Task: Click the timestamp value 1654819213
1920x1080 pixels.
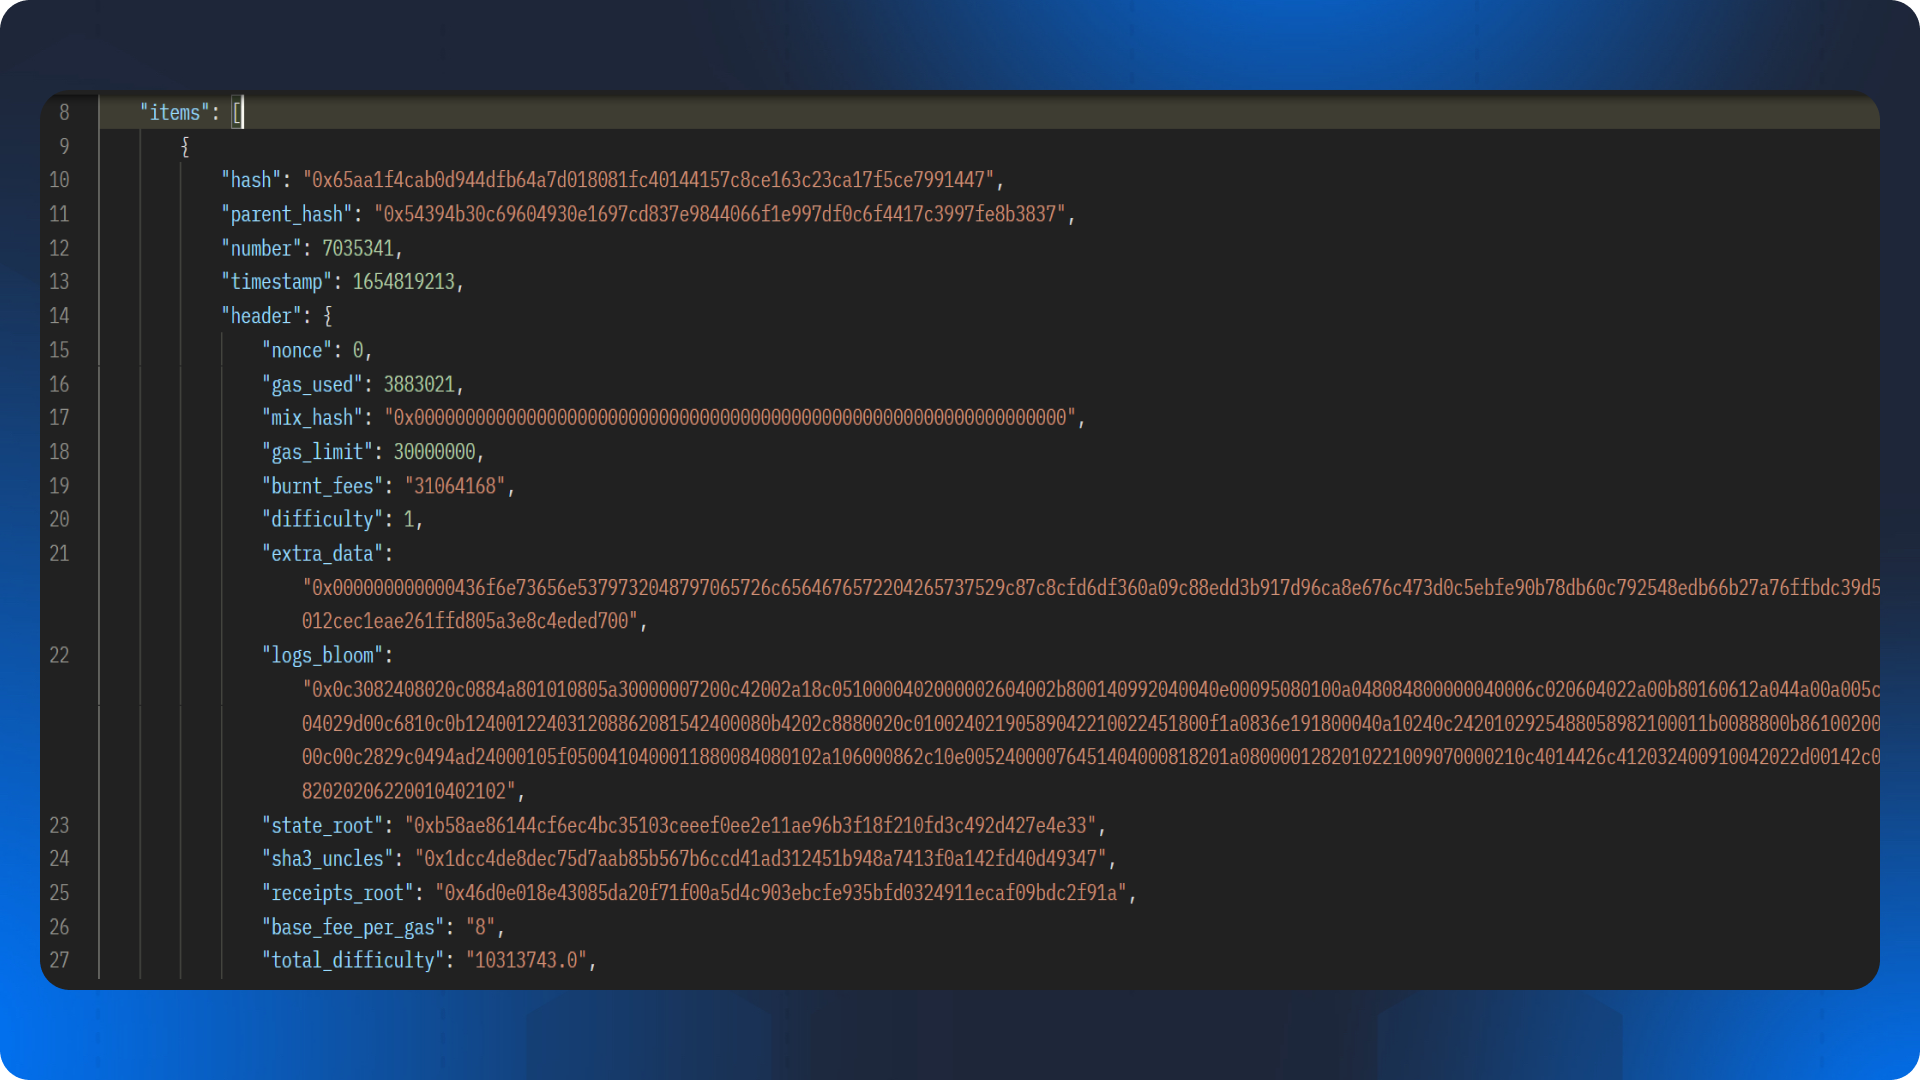Action: click(x=403, y=282)
